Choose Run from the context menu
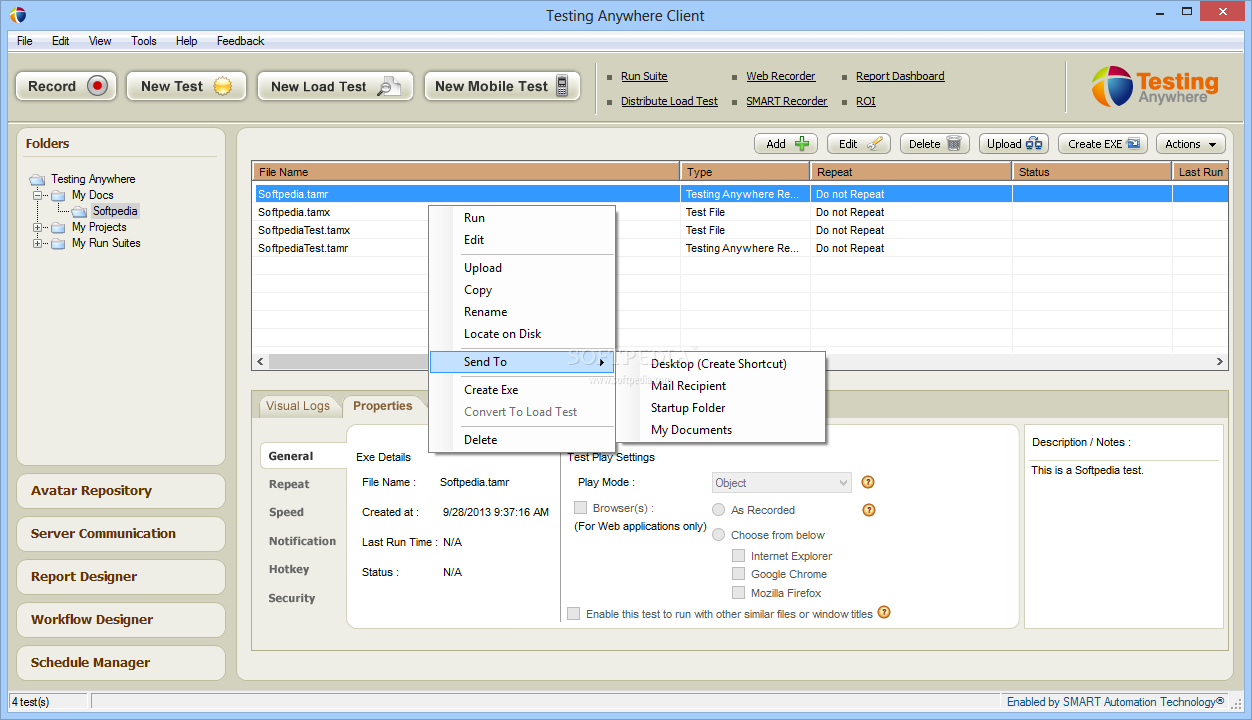This screenshot has width=1252, height=720. [x=521, y=218]
